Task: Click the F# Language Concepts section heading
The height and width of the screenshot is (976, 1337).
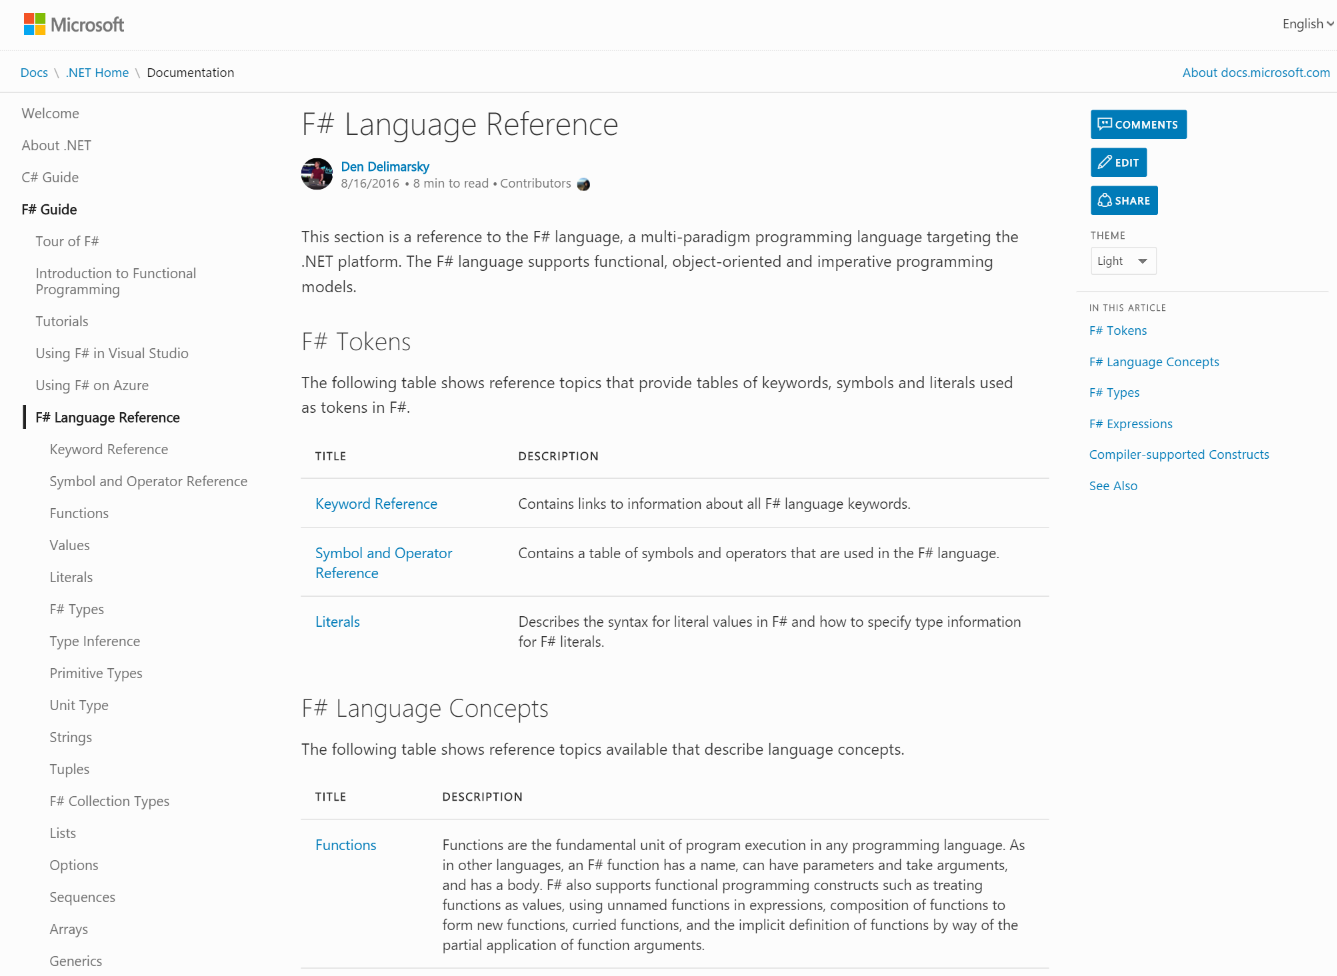Action: 425,709
